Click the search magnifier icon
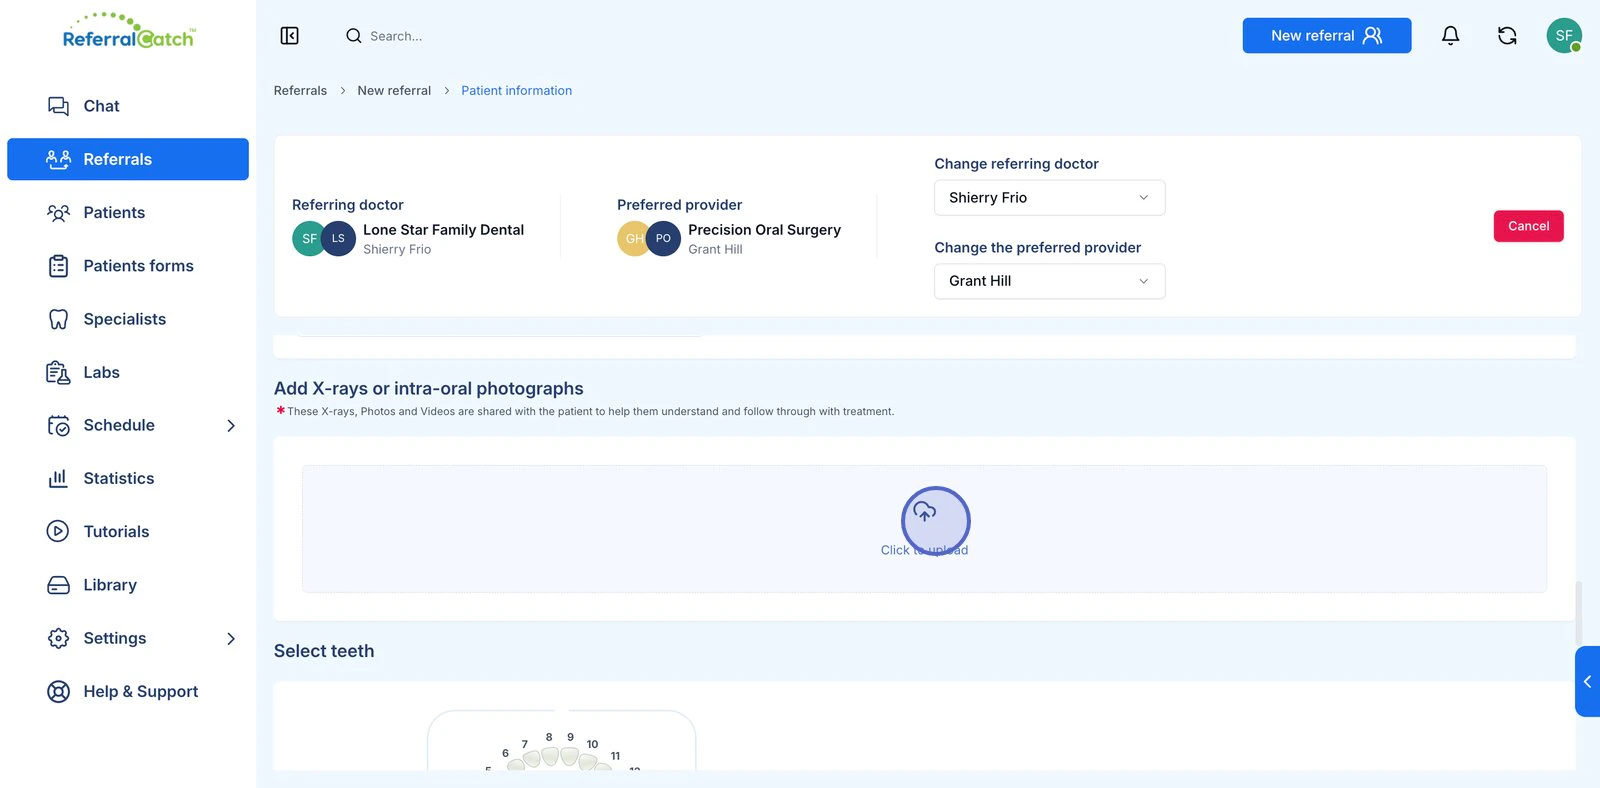The width and height of the screenshot is (1600, 788). (354, 36)
